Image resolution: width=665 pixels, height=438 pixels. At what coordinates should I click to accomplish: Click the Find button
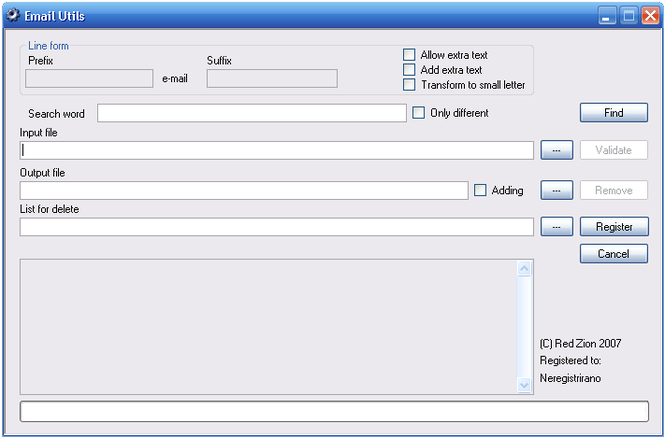tap(614, 113)
